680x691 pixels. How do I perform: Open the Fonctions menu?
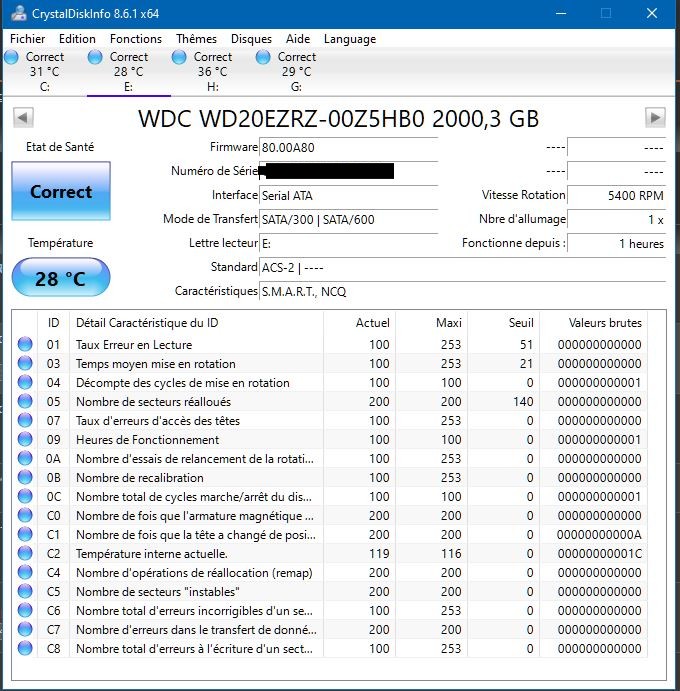click(136, 39)
